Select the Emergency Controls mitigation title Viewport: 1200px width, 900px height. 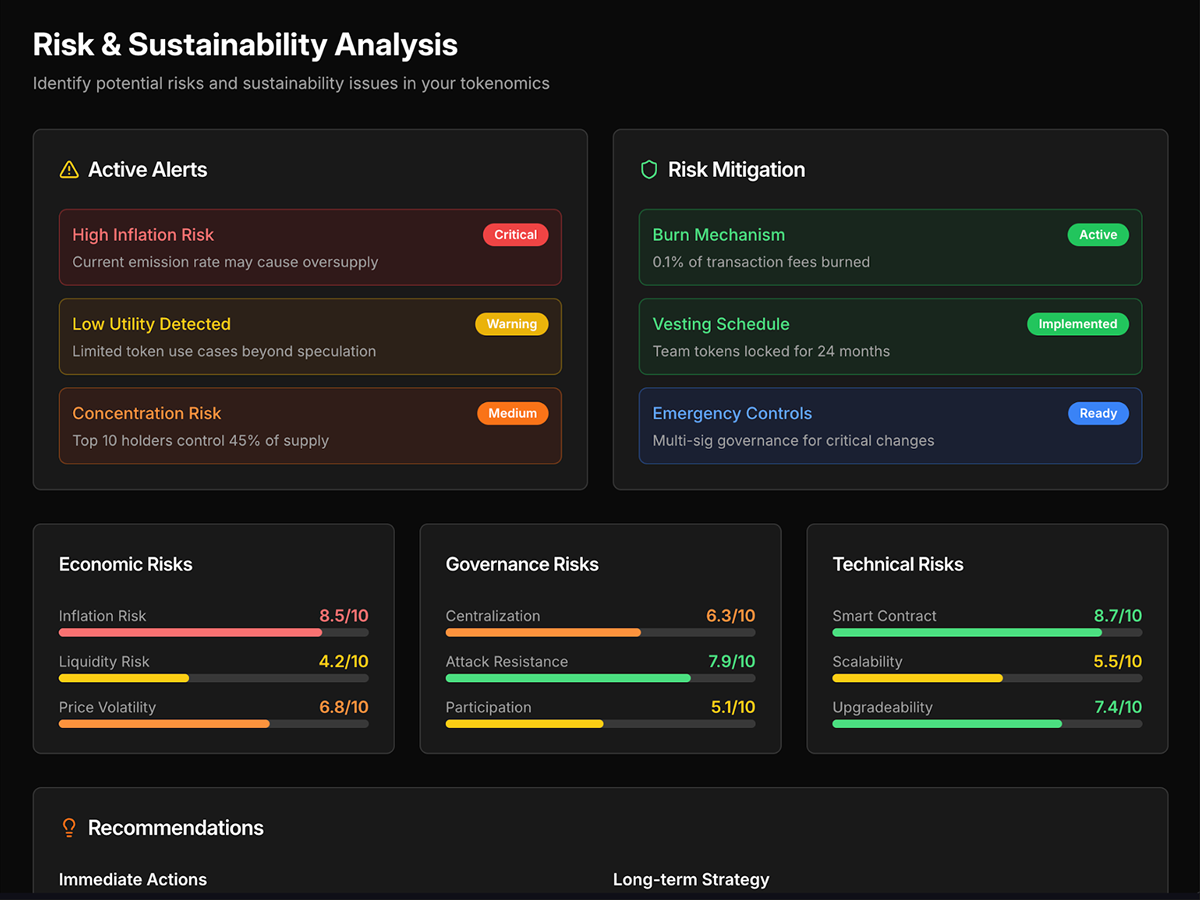point(732,413)
